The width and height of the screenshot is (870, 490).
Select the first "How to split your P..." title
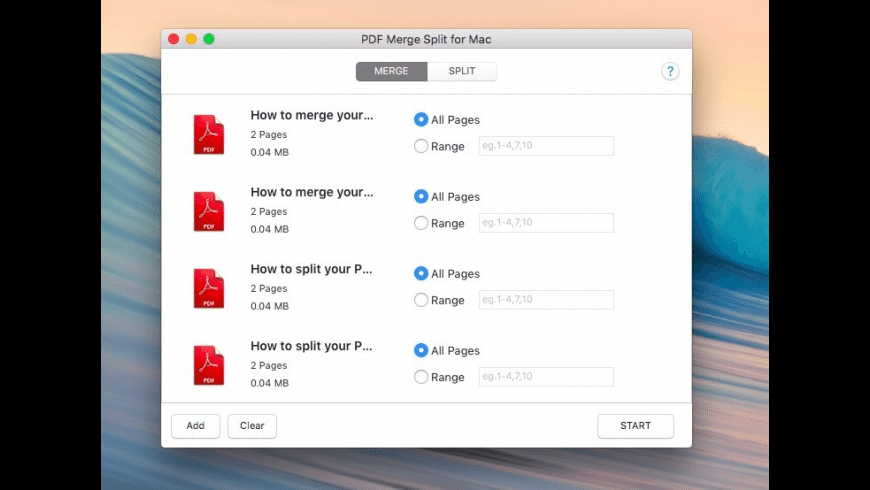point(311,269)
